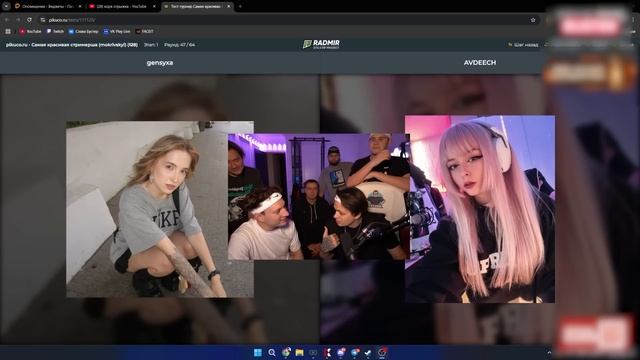Open File Explorer from the taskbar

click(x=299, y=353)
